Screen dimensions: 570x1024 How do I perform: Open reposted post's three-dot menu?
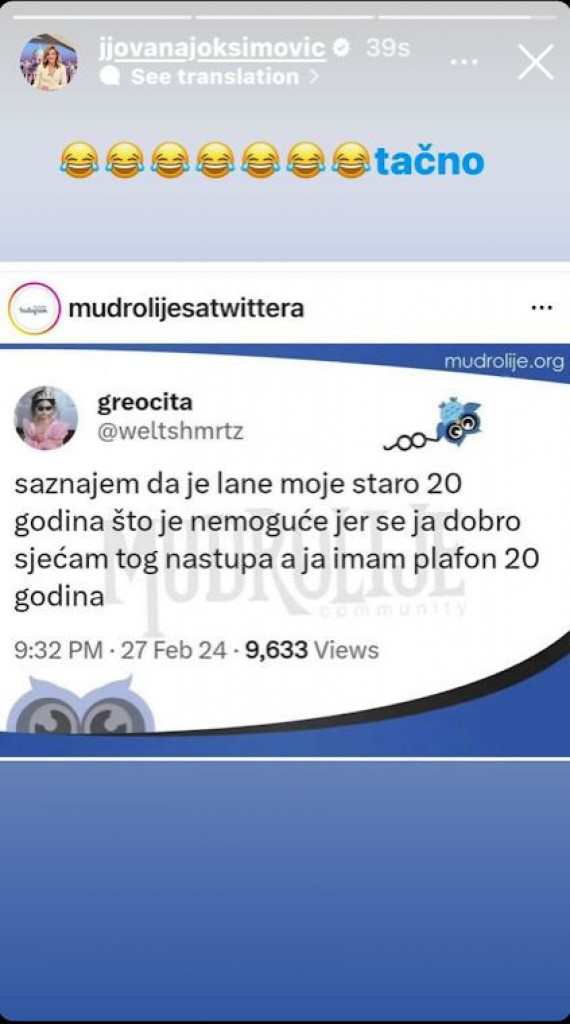coord(542,308)
